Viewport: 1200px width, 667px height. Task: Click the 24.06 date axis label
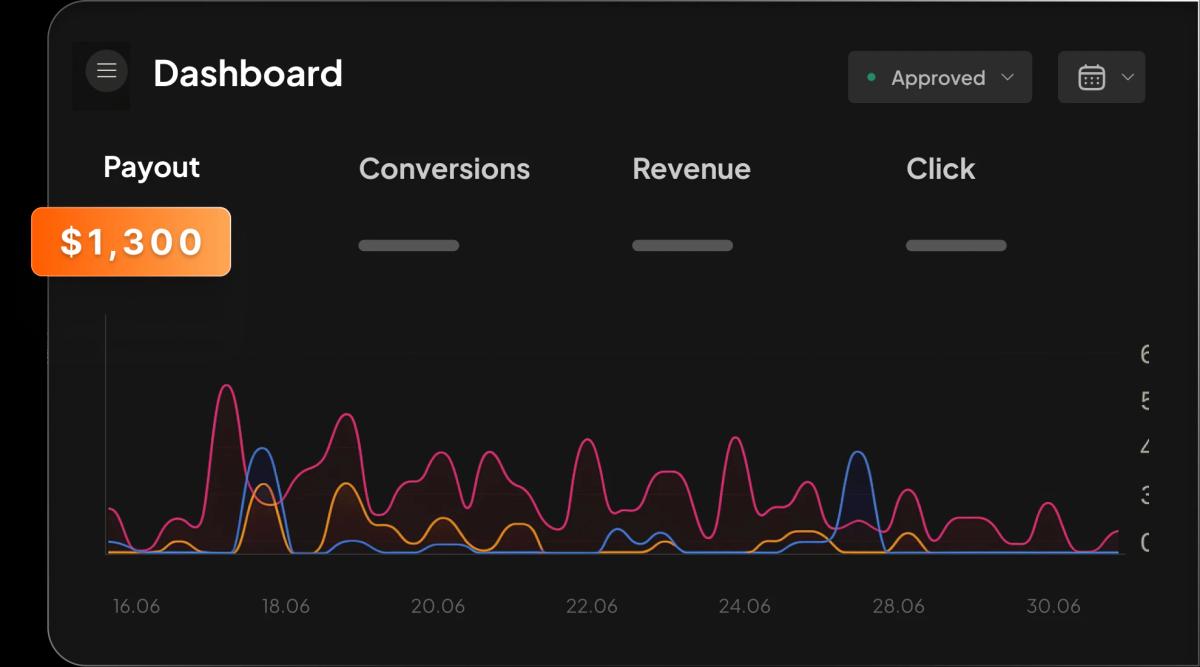coord(745,606)
